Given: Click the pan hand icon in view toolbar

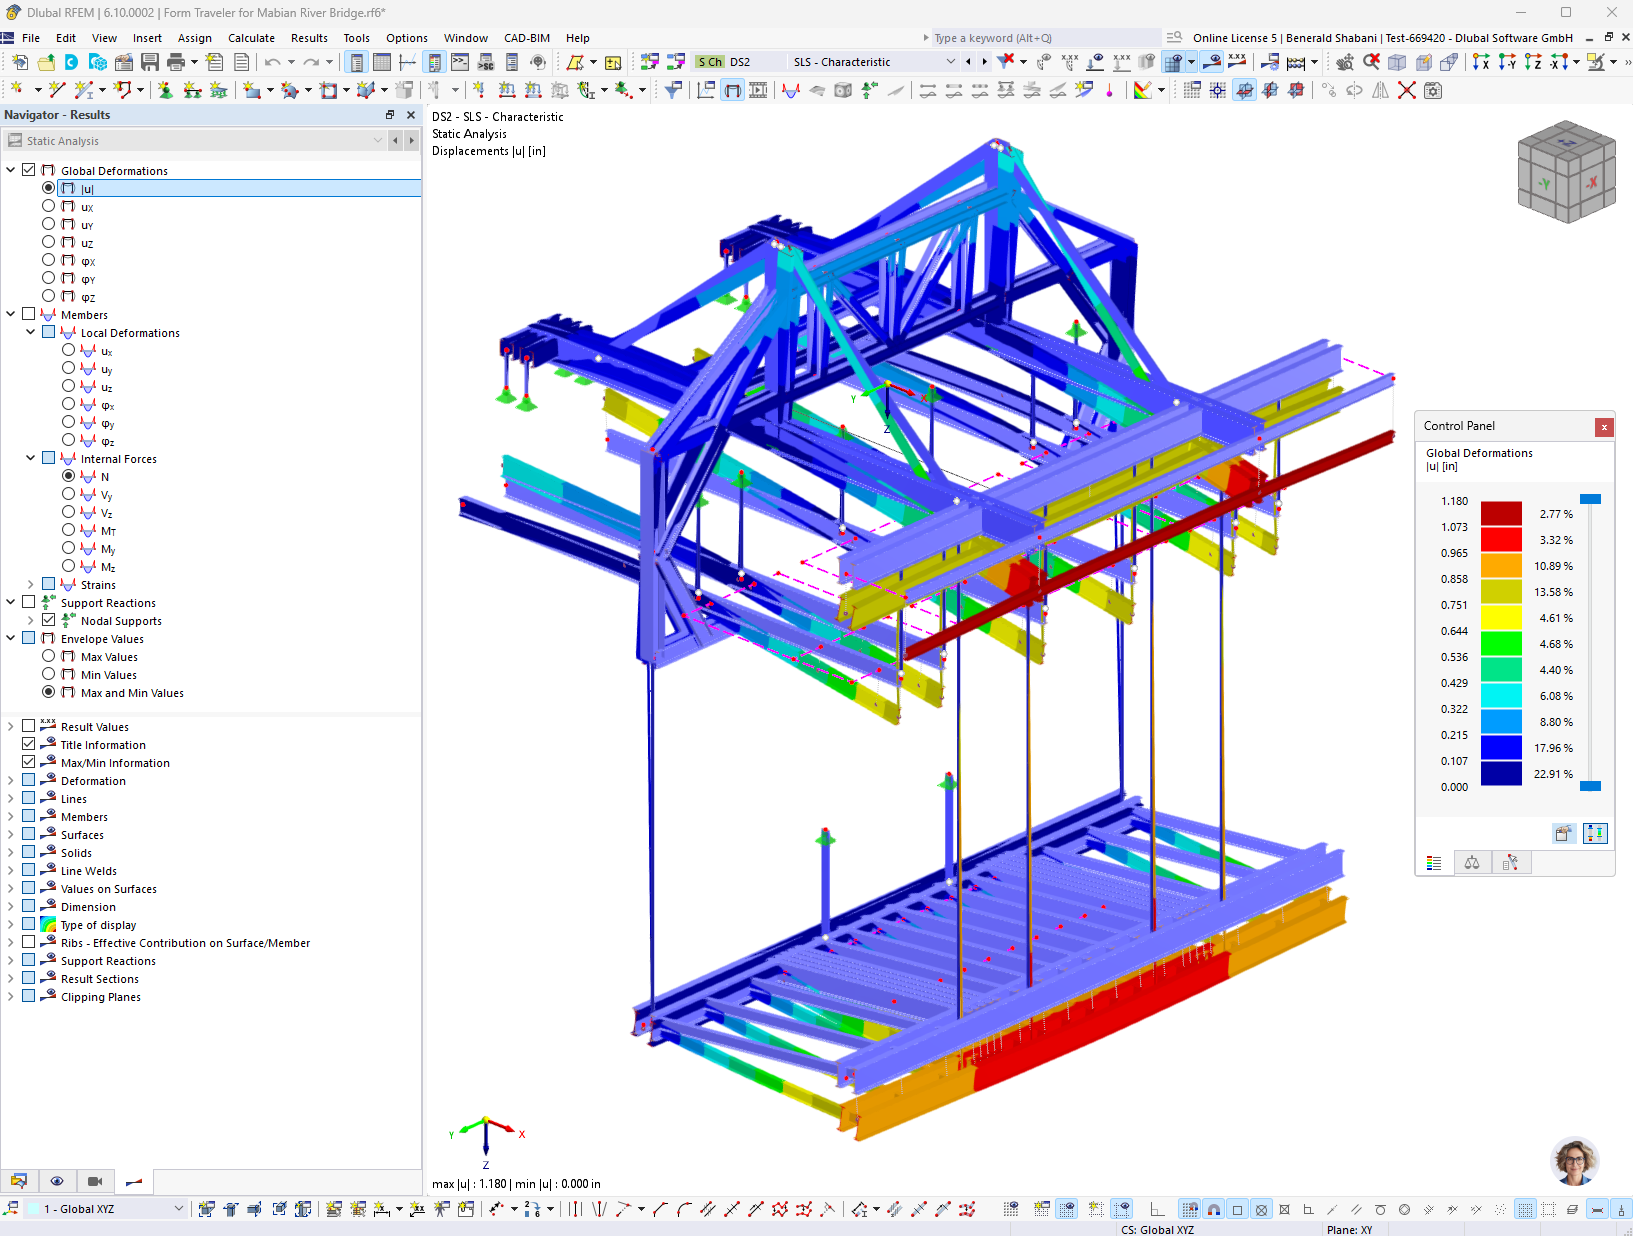Looking at the screenshot, I should (x=1346, y=62).
